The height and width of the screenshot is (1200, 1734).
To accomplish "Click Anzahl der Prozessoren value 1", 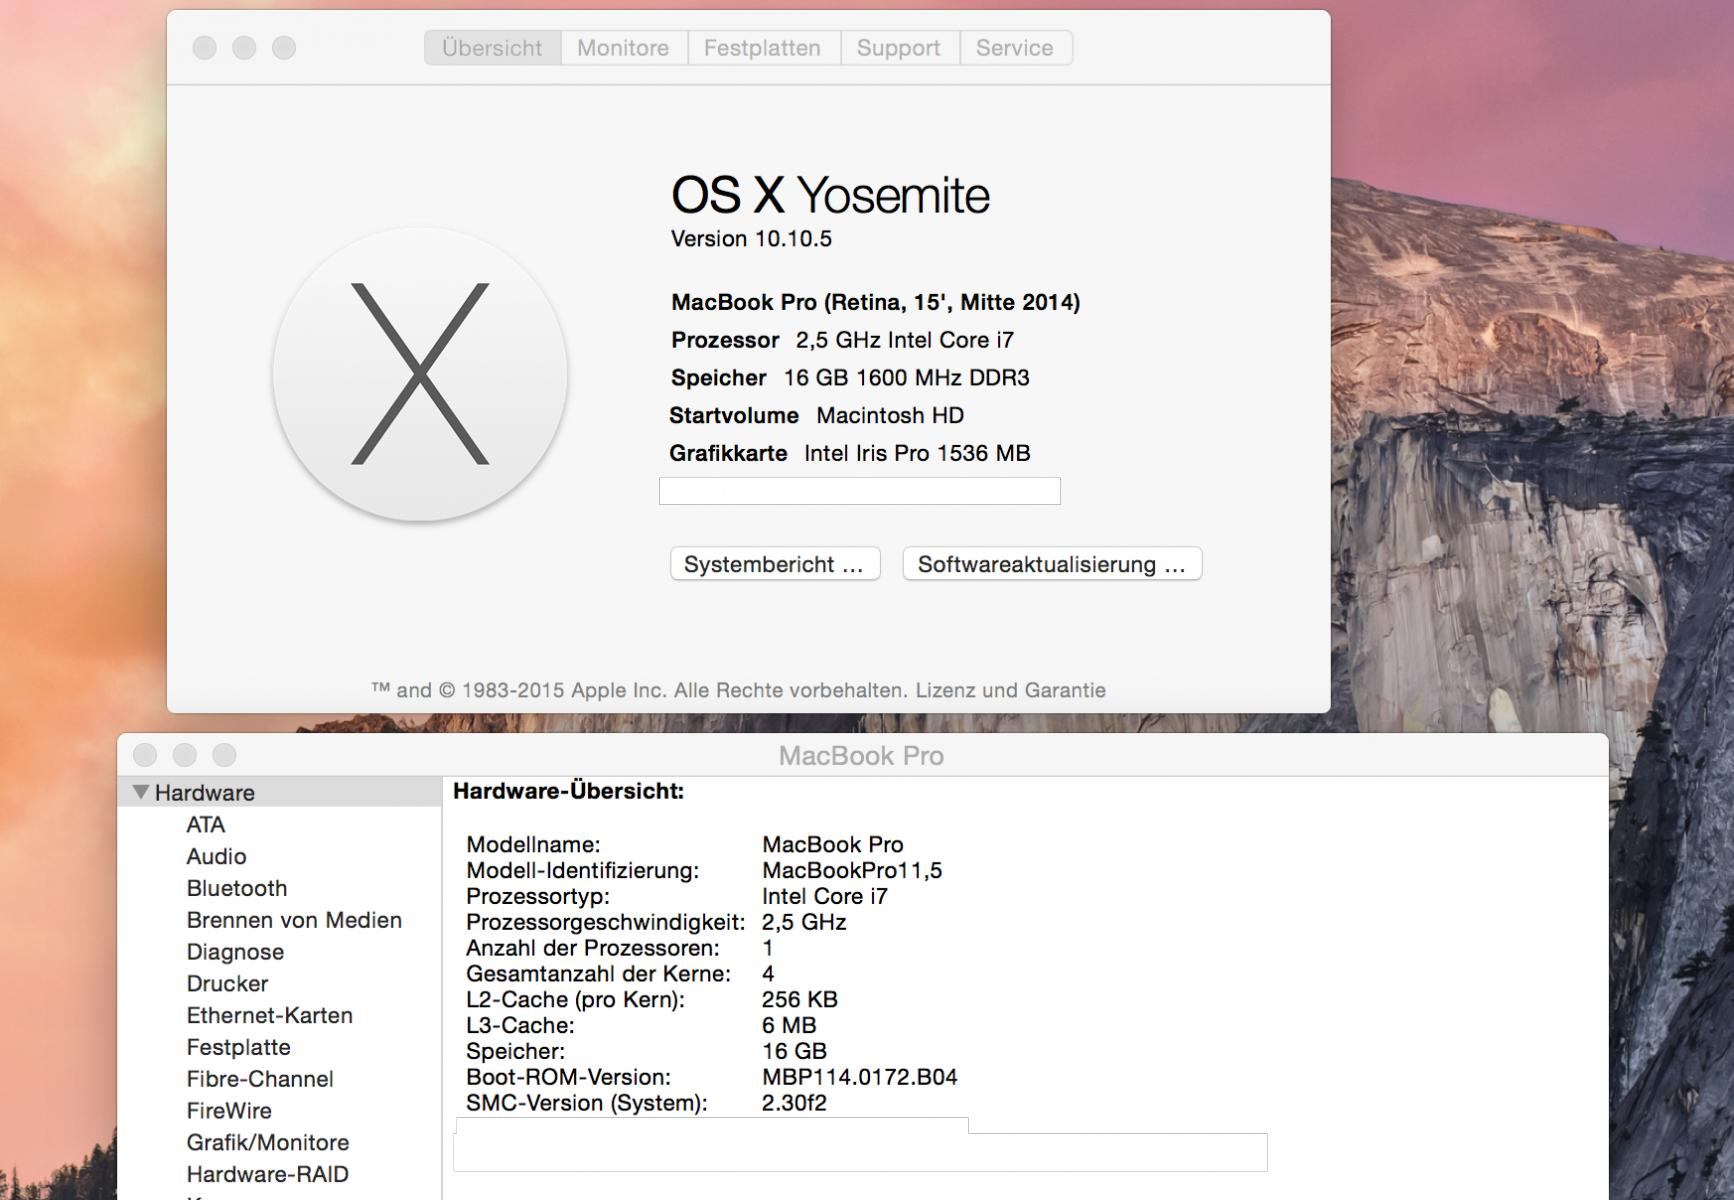I will coord(768,948).
